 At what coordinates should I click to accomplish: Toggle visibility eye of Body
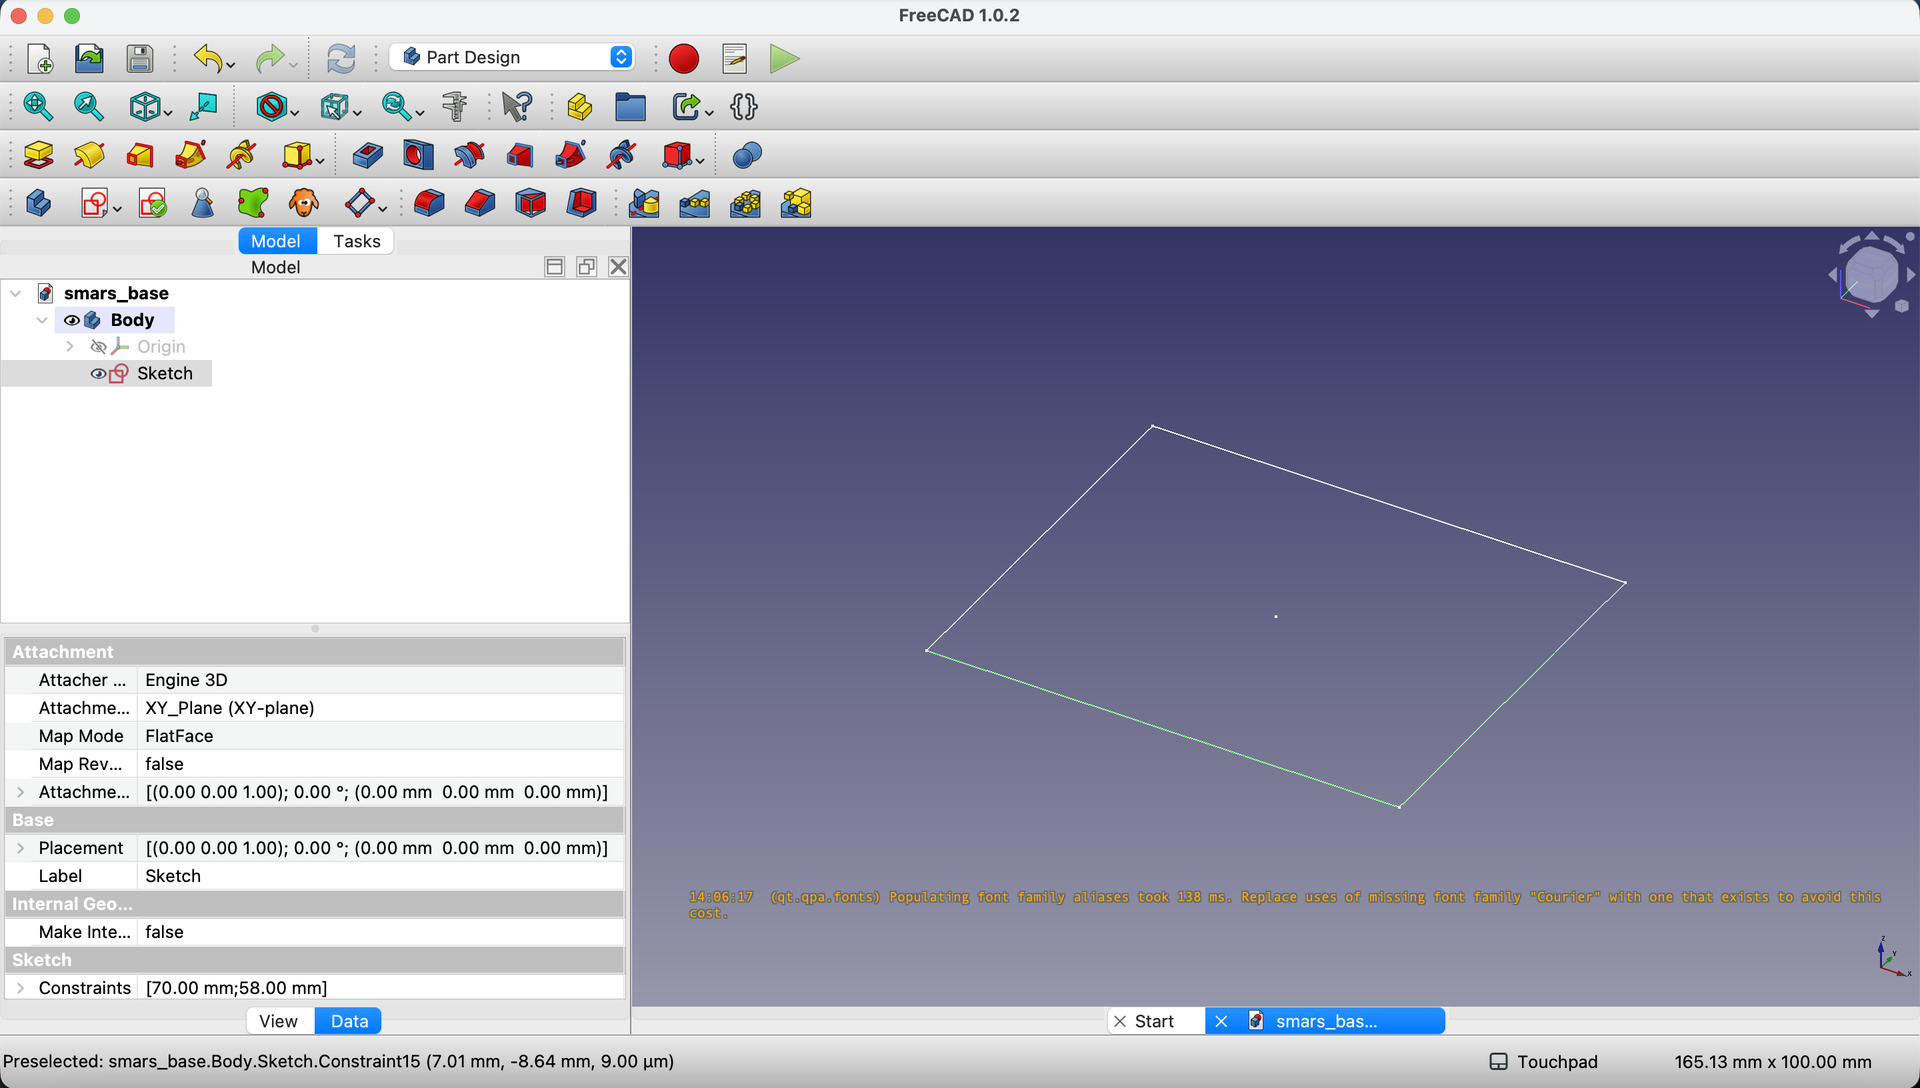pyautogui.click(x=71, y=320)
